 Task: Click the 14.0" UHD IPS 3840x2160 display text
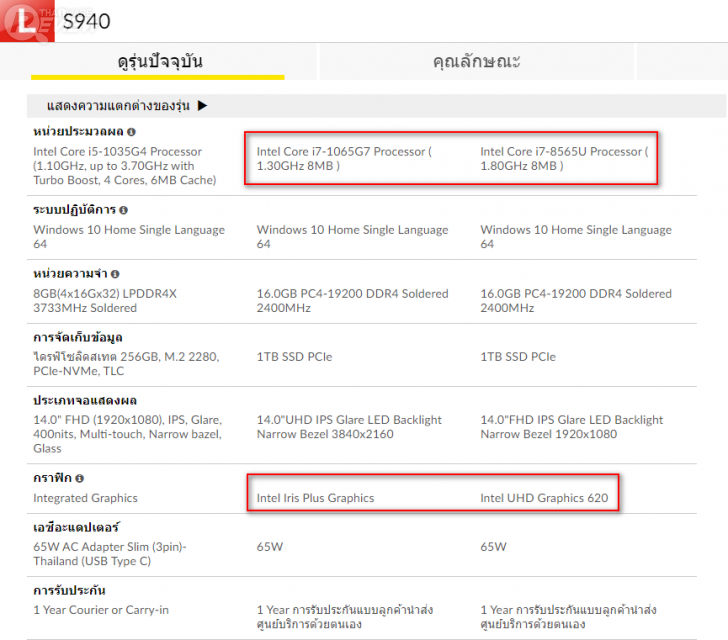[x=349, y=427]
